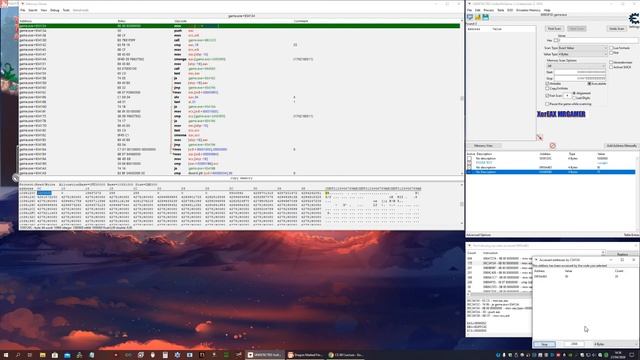640x360 pixels.
Task: Open the notification center icon
Action: 632,355
